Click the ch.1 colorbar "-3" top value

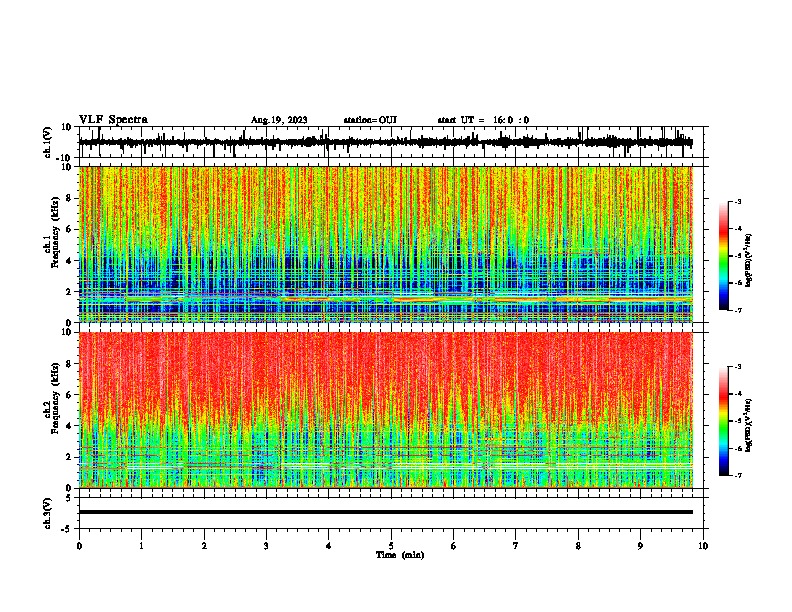click(737, 202)
